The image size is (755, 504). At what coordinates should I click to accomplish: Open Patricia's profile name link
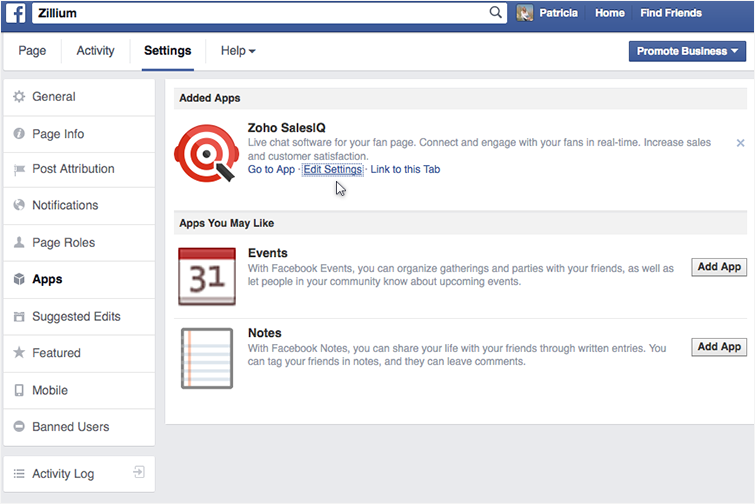(558, 13)
